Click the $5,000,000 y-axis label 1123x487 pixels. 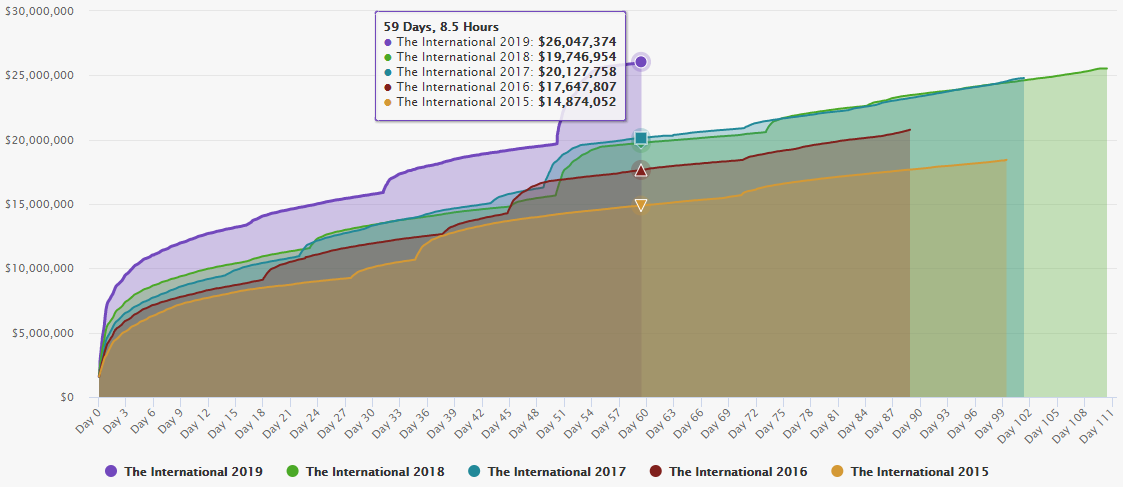[42, 333]
